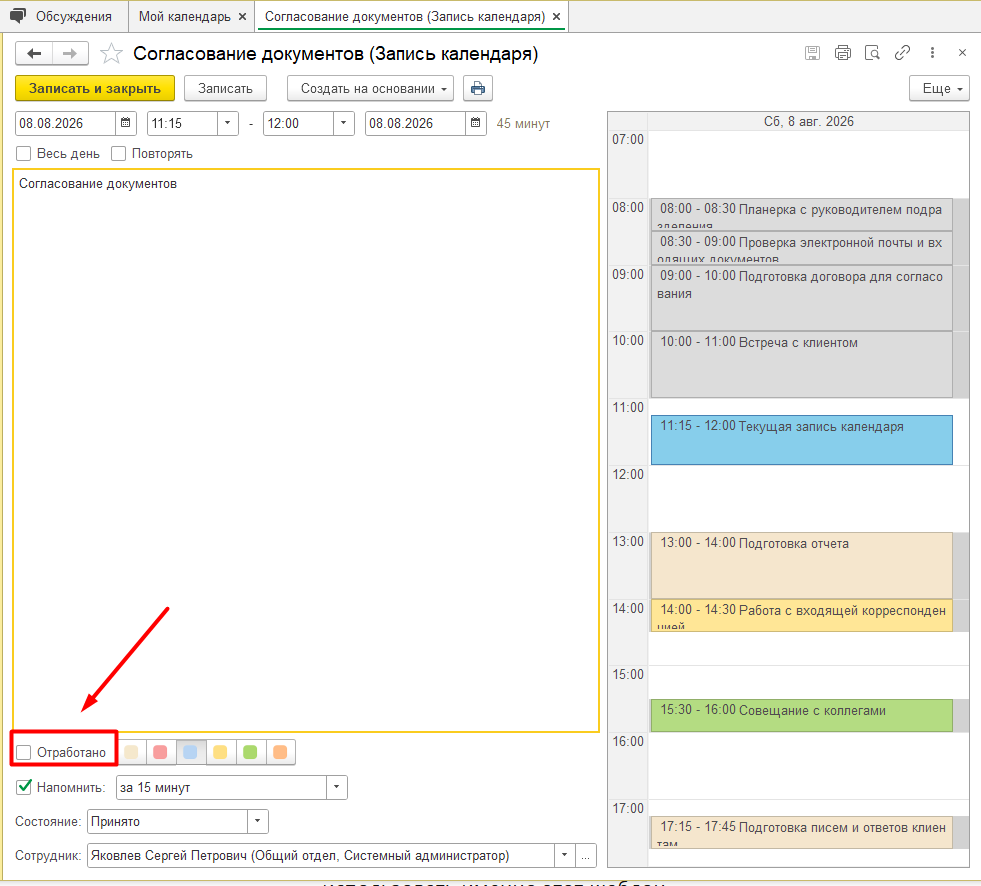Uncheck the Напомнить checkbox
The image size is (981, 886).
pos(24,787)
